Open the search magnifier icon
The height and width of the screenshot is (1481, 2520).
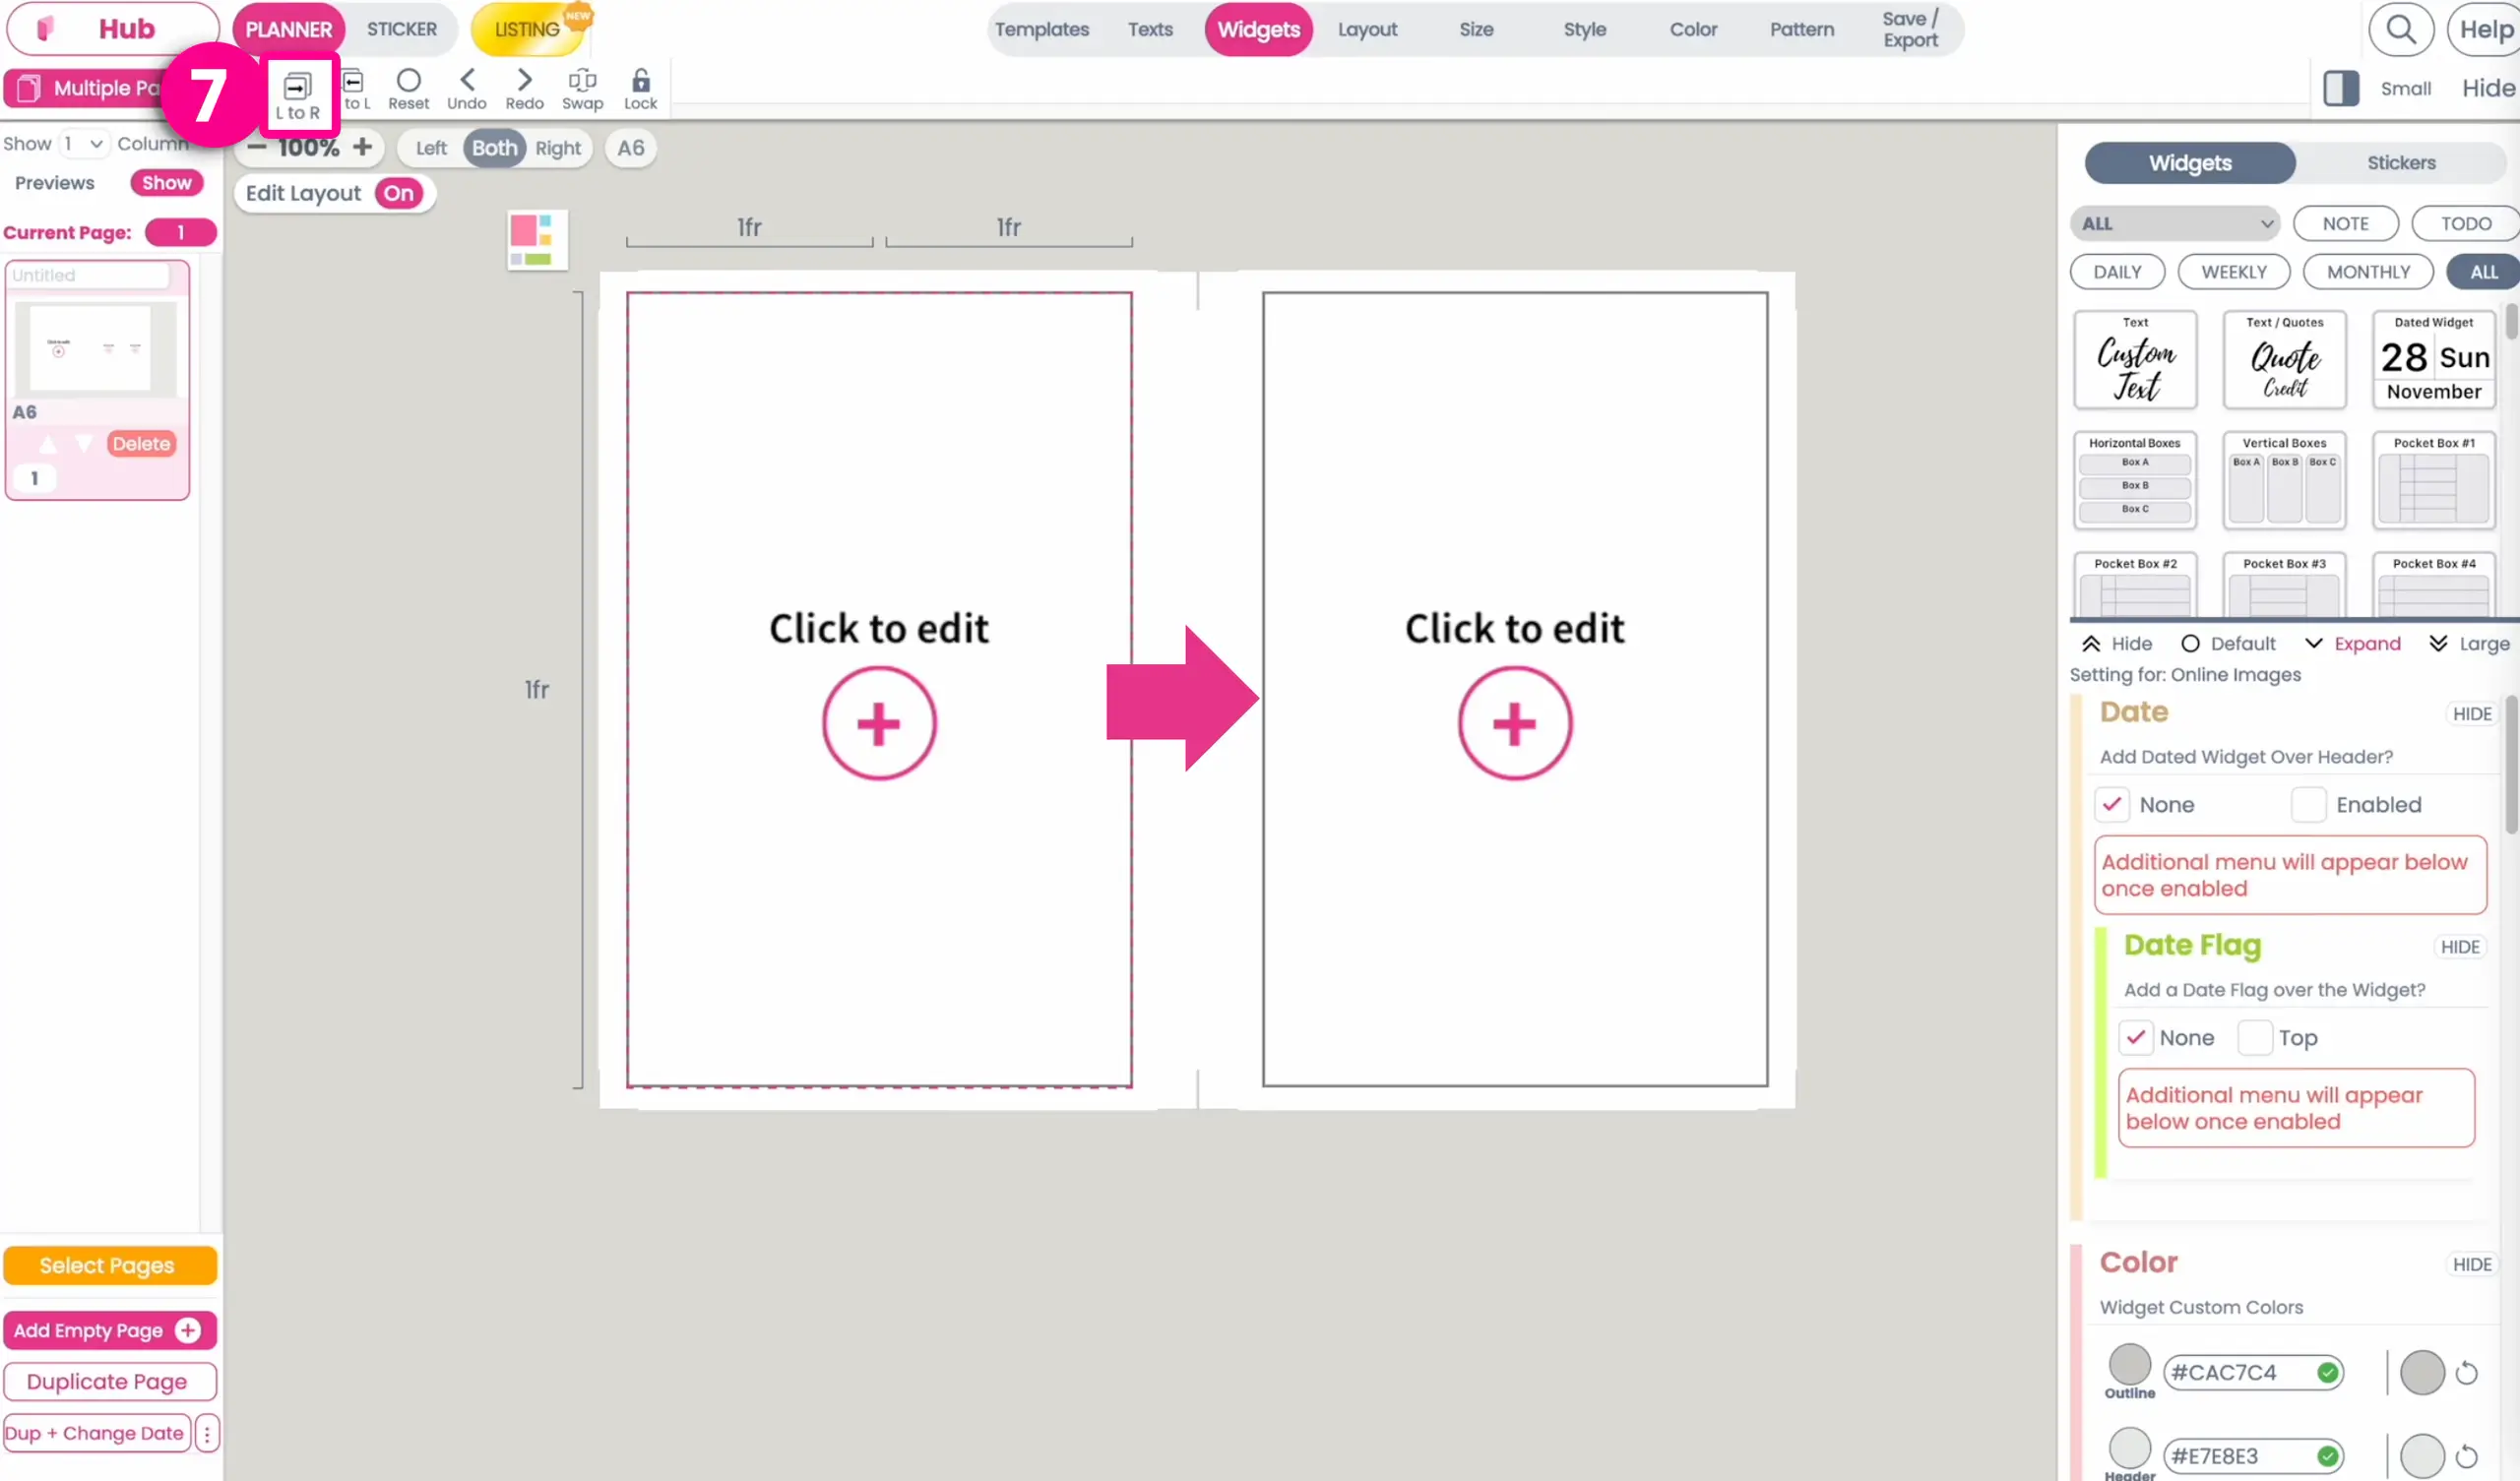tap(2400, 30)
